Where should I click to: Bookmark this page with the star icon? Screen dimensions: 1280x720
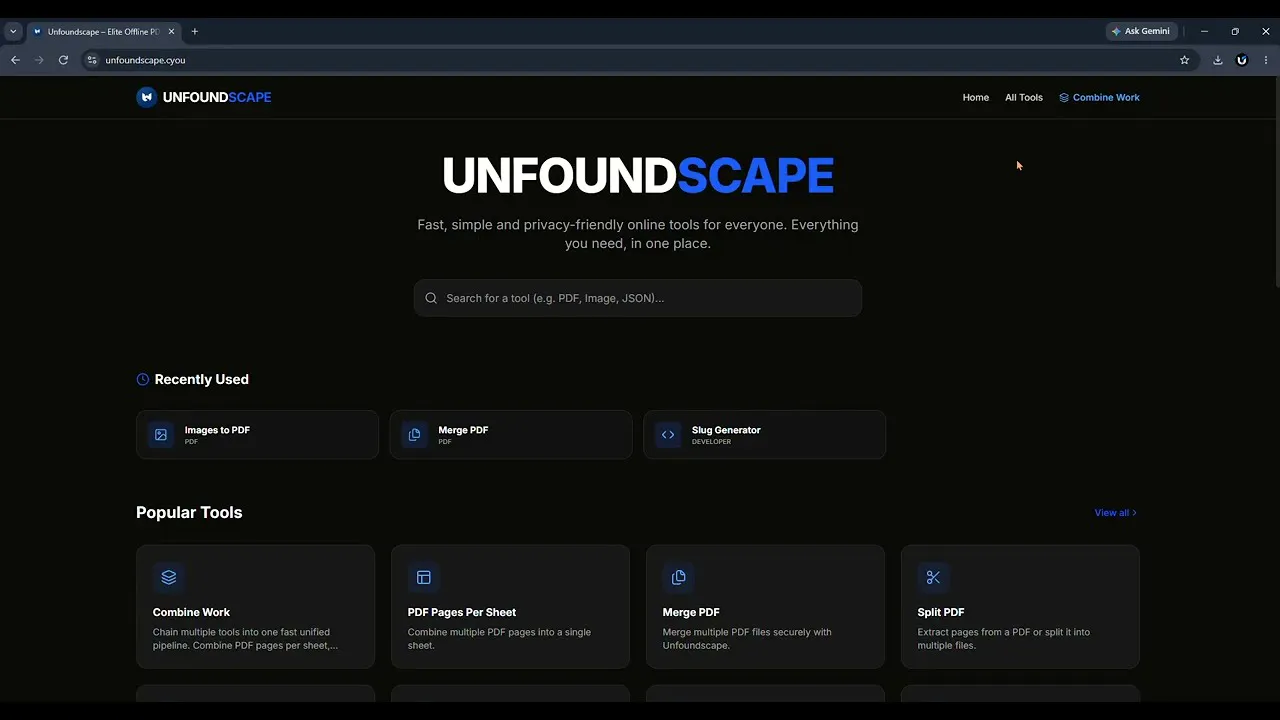1185,60
